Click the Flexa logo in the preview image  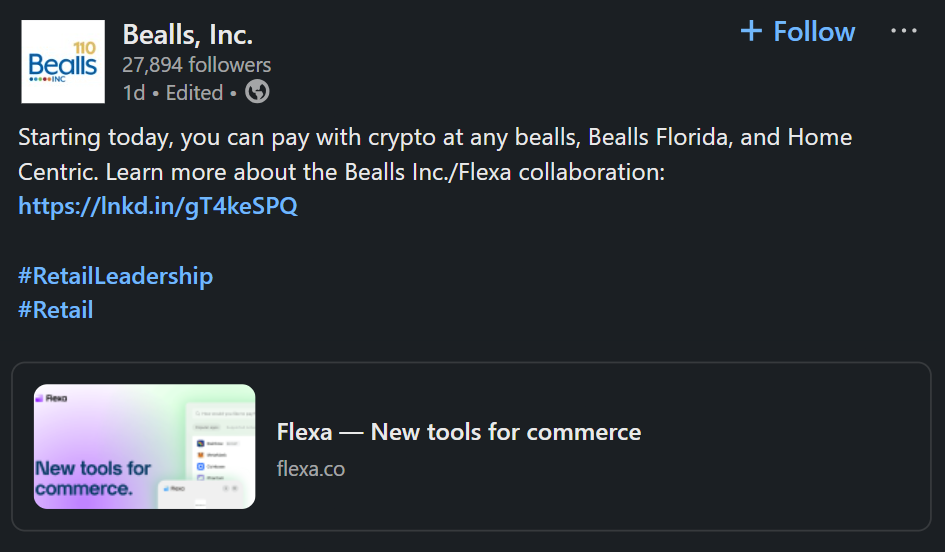[52, 398]
